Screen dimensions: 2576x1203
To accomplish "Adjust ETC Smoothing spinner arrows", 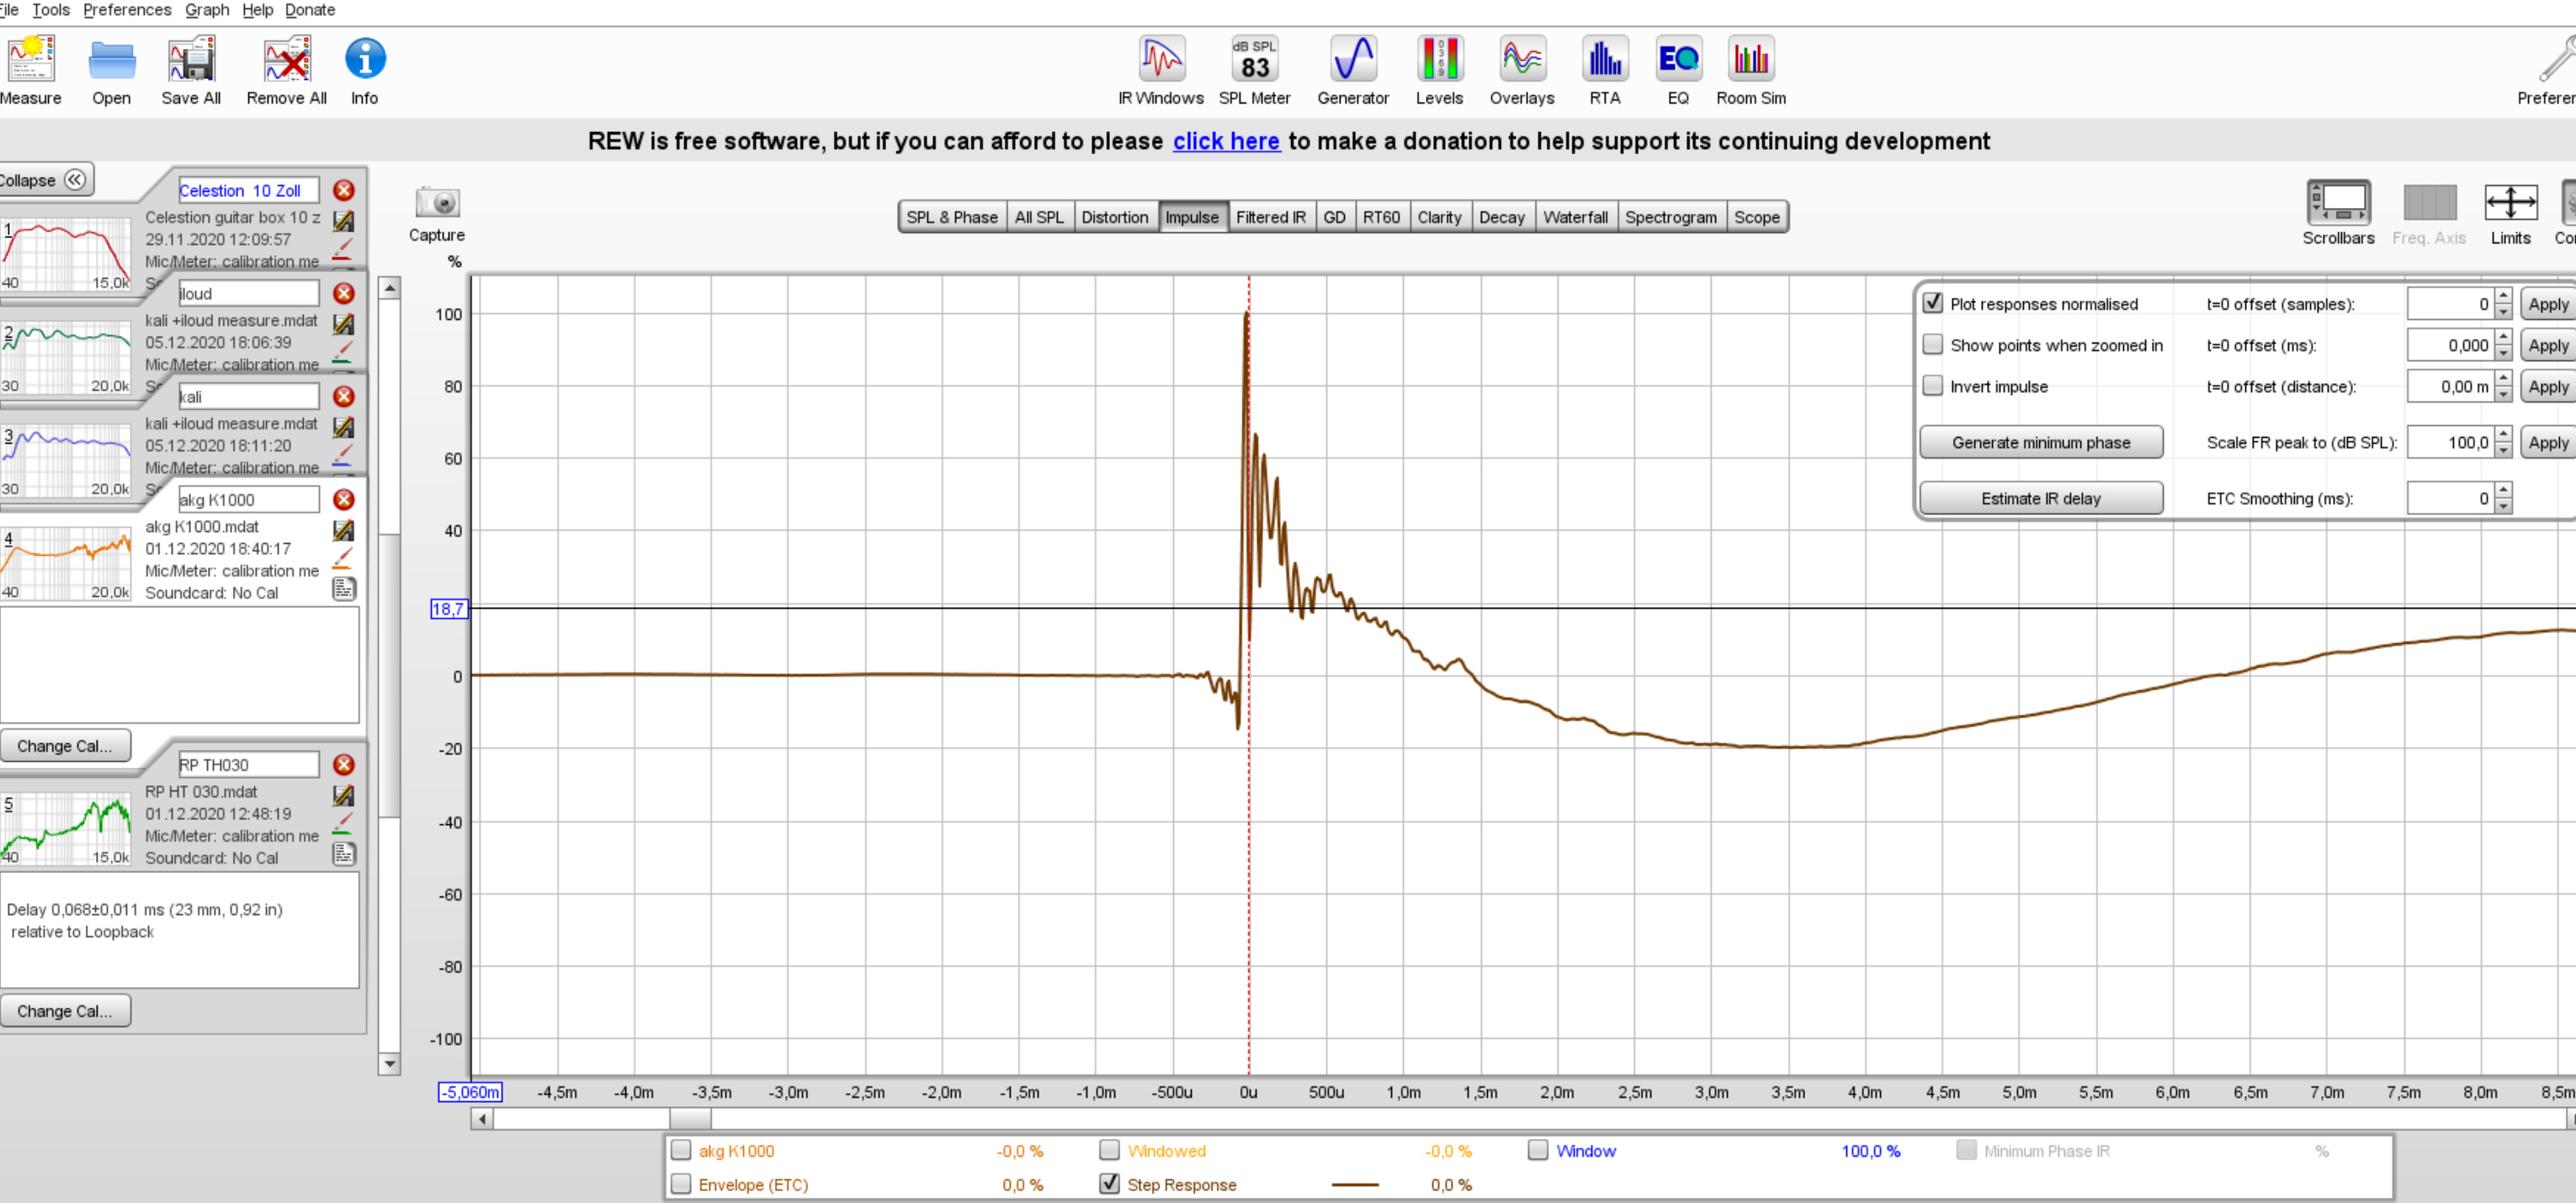I will 2503,498.
